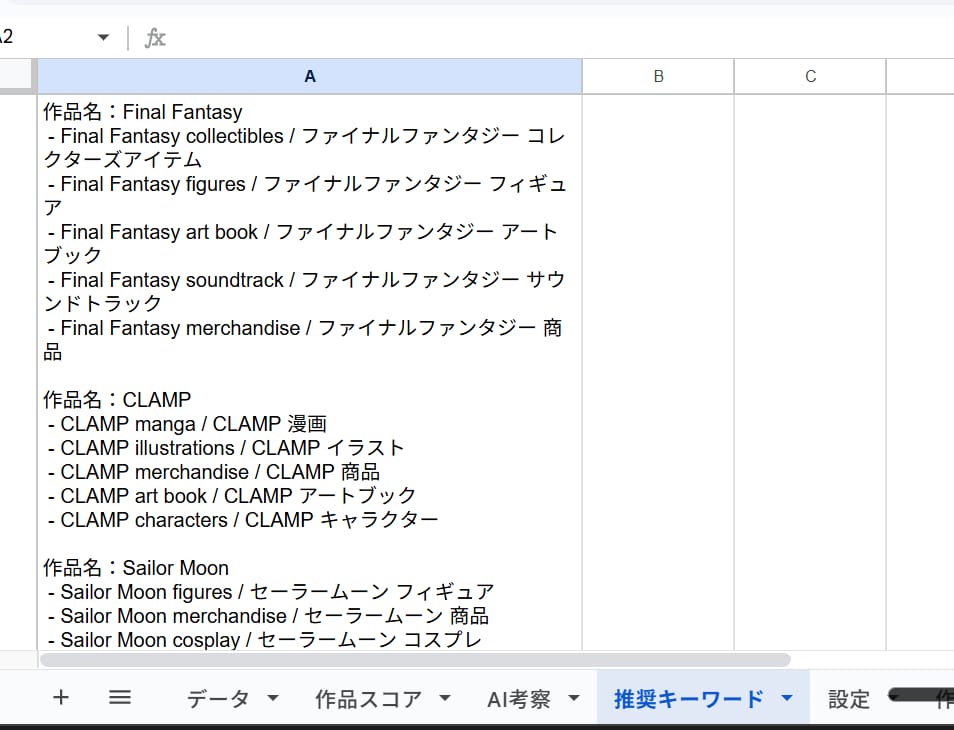The image size is (954, 730).
Task: Open the データ tab dropdown arrow
Action: tap(273, 698)
